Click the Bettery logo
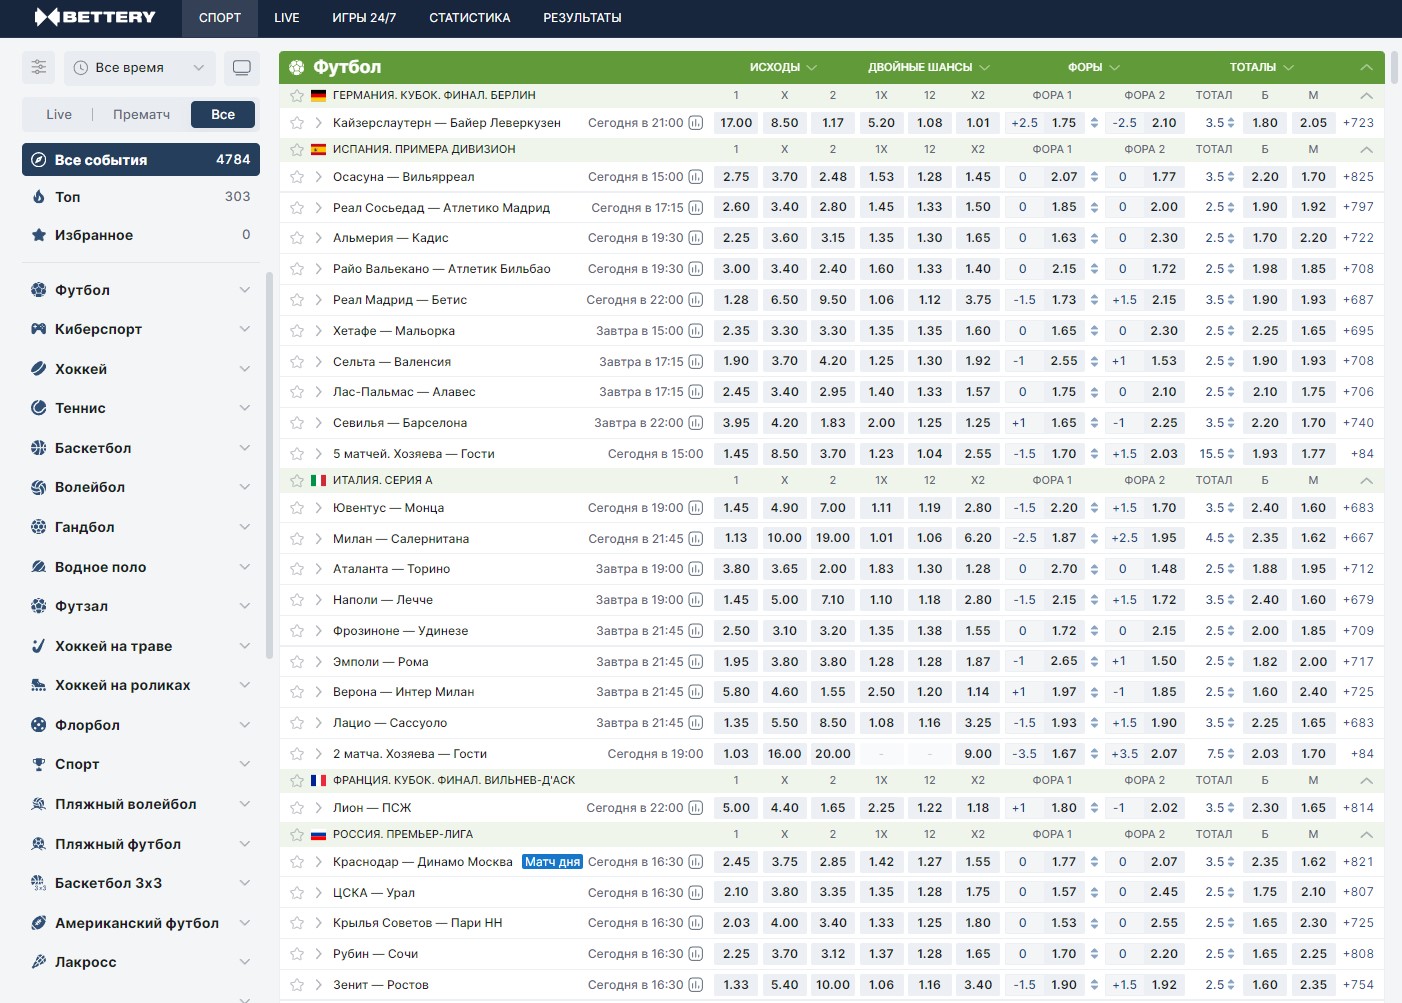This screenshot has width=1402, height=1003. 95,17
